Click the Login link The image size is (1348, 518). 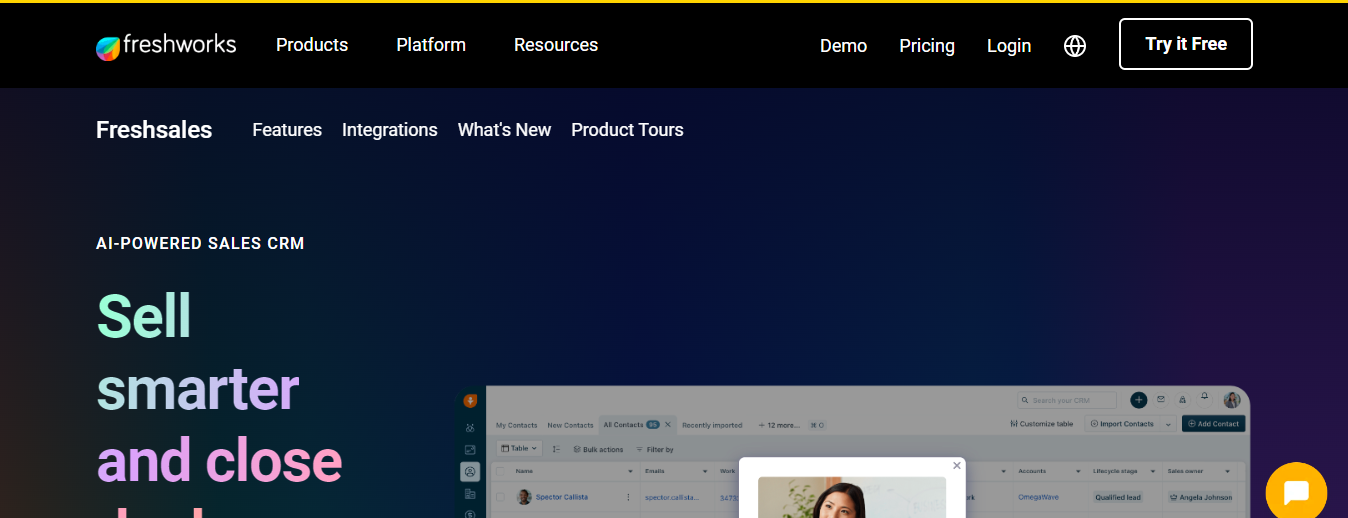coord(1009,46)
